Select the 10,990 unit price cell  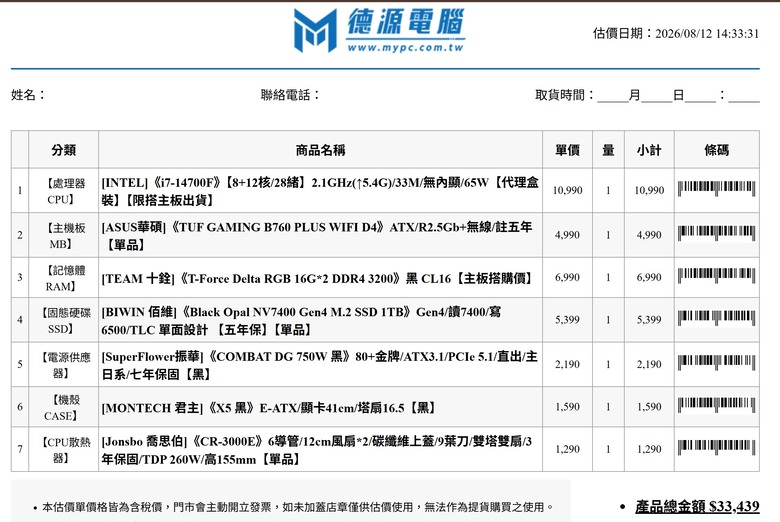pos(567,190)
